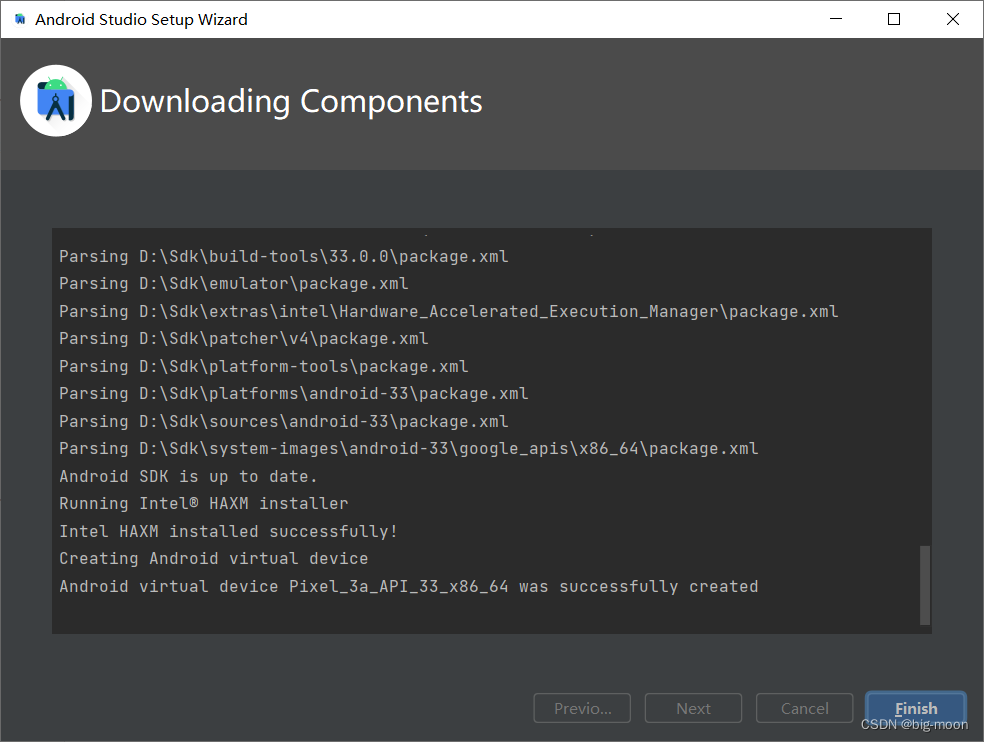Close the Setup Wizard window
The height and width of the screenshot is (742, 984).
[953, 19]
